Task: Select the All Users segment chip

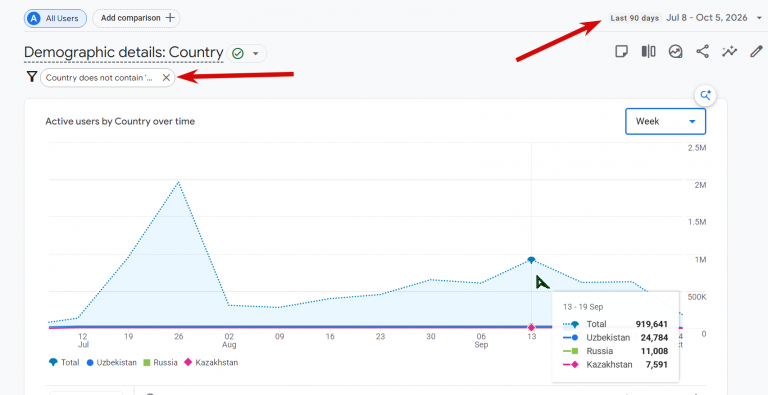Action: click(55, 19)
